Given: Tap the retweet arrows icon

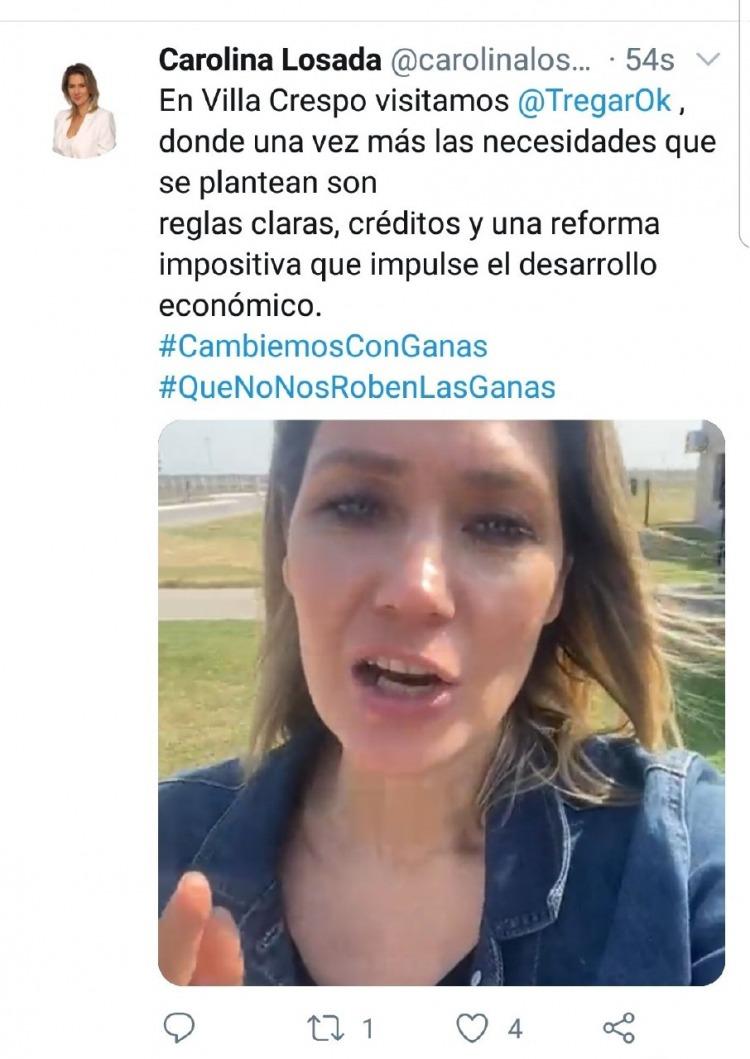Looking at the screenshot, I should [x=326, y=1029].
